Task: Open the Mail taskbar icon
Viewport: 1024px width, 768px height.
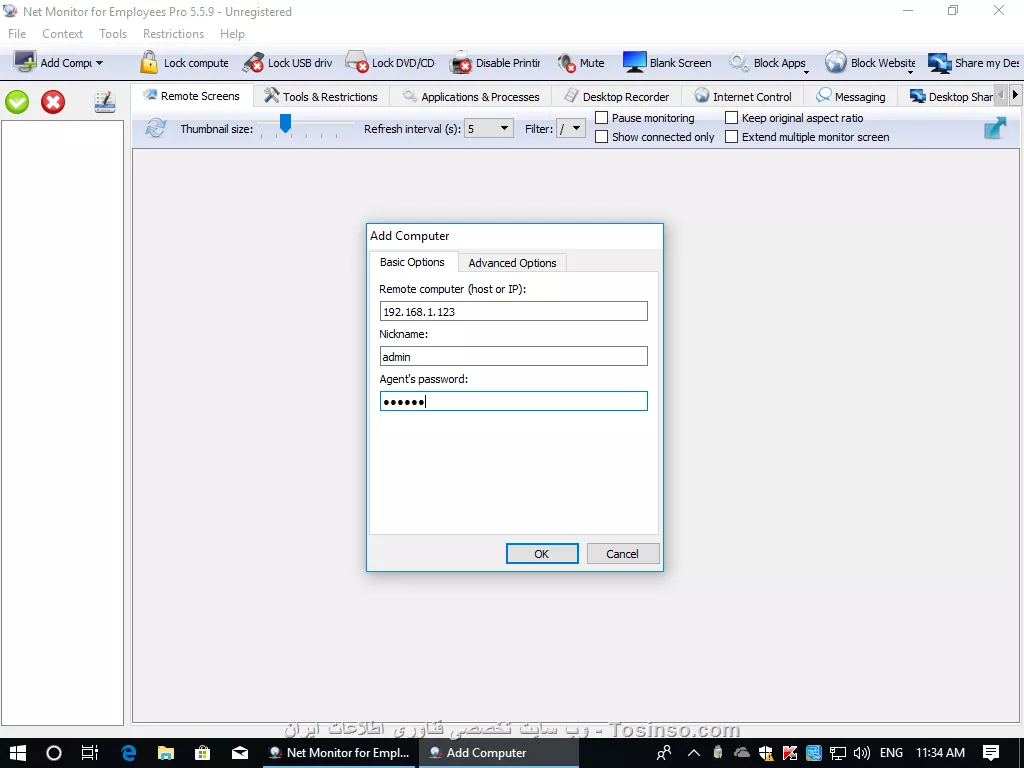Action: (x=240, y=753)
